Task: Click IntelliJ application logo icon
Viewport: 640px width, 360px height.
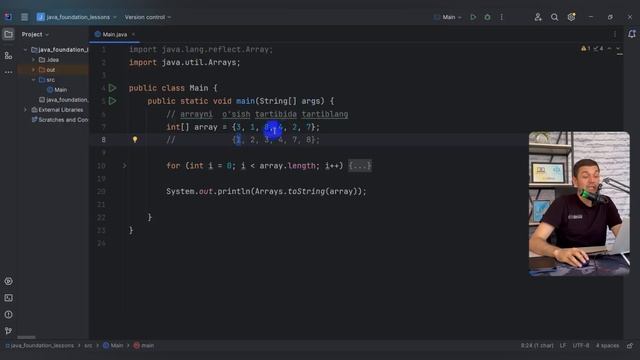Action: click(8, 17)
